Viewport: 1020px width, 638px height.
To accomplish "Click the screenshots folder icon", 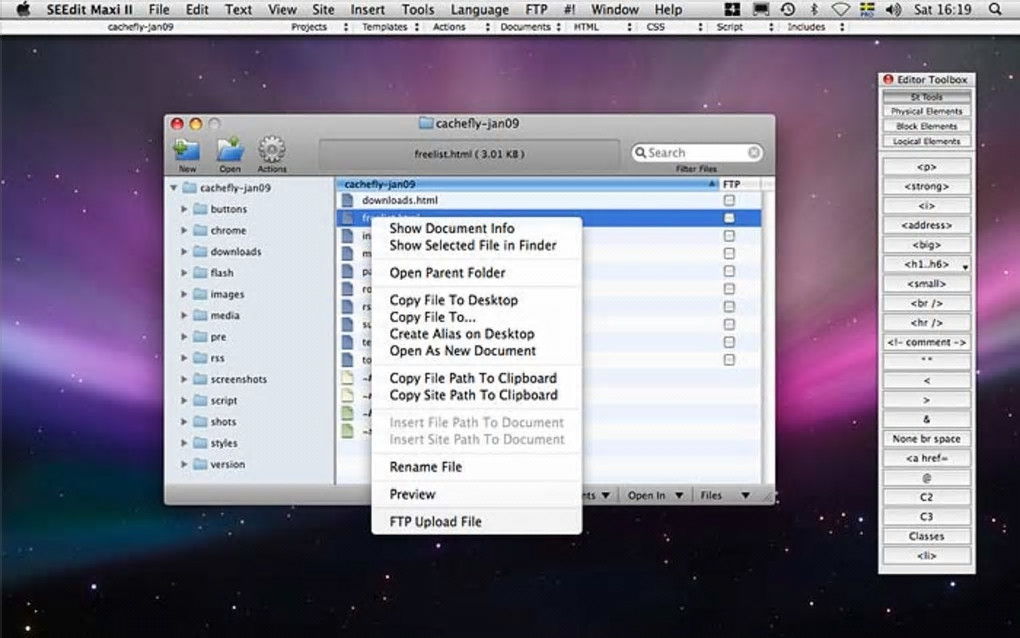I will (200, 379).
